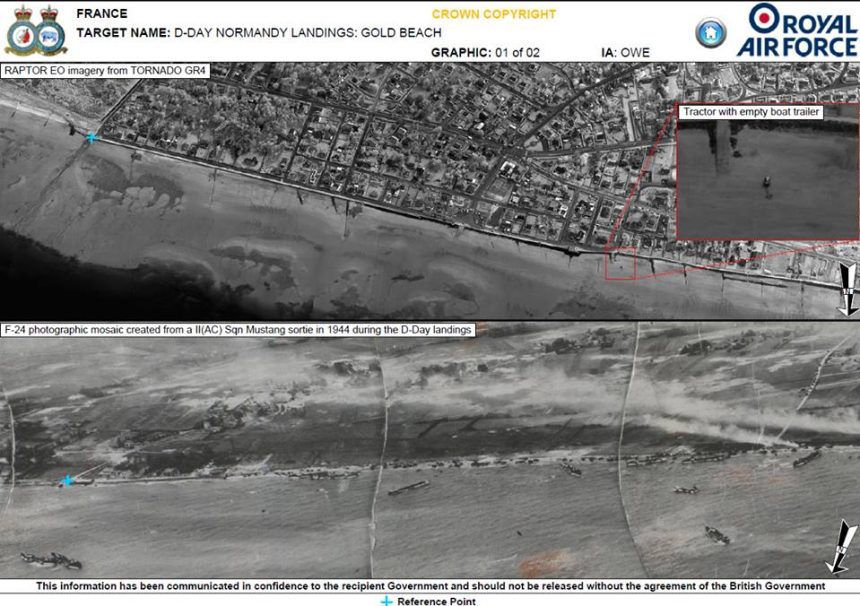Click the British Government confidentiality notice
The image size is (860, 606).
click(430, 586)
